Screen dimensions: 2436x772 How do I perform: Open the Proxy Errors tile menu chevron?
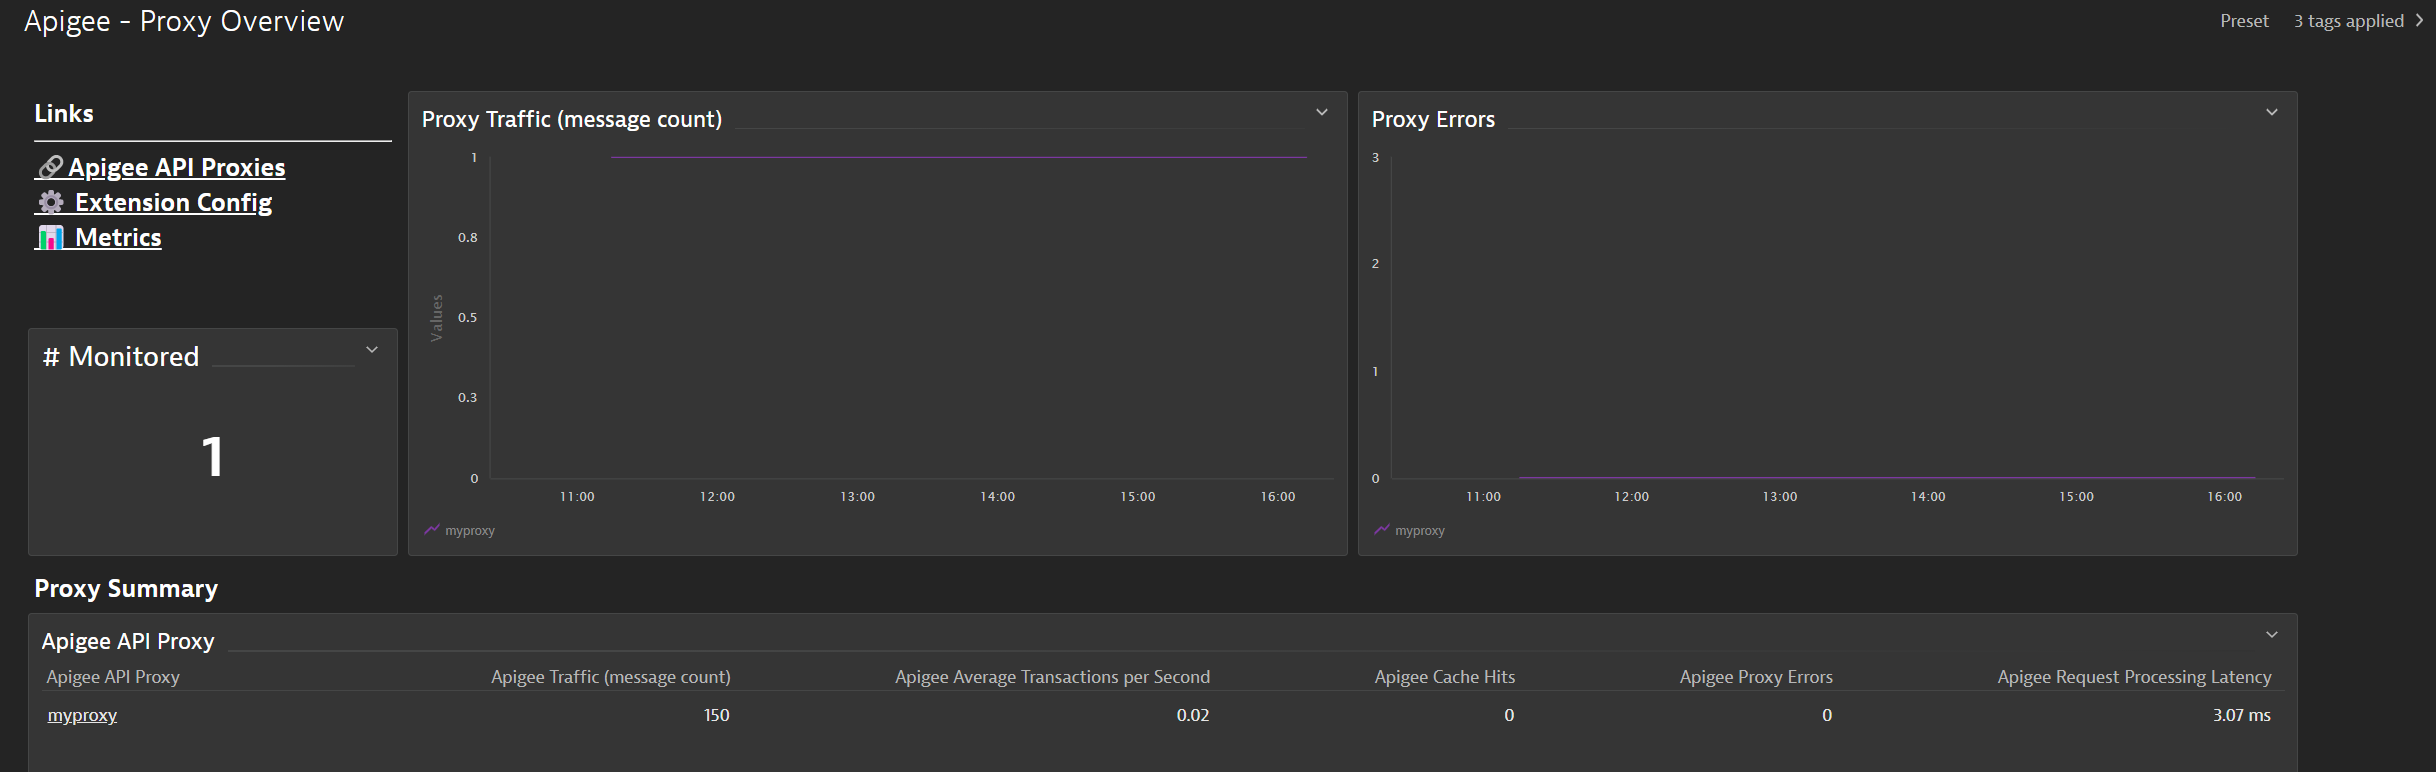coord(2272,113)
